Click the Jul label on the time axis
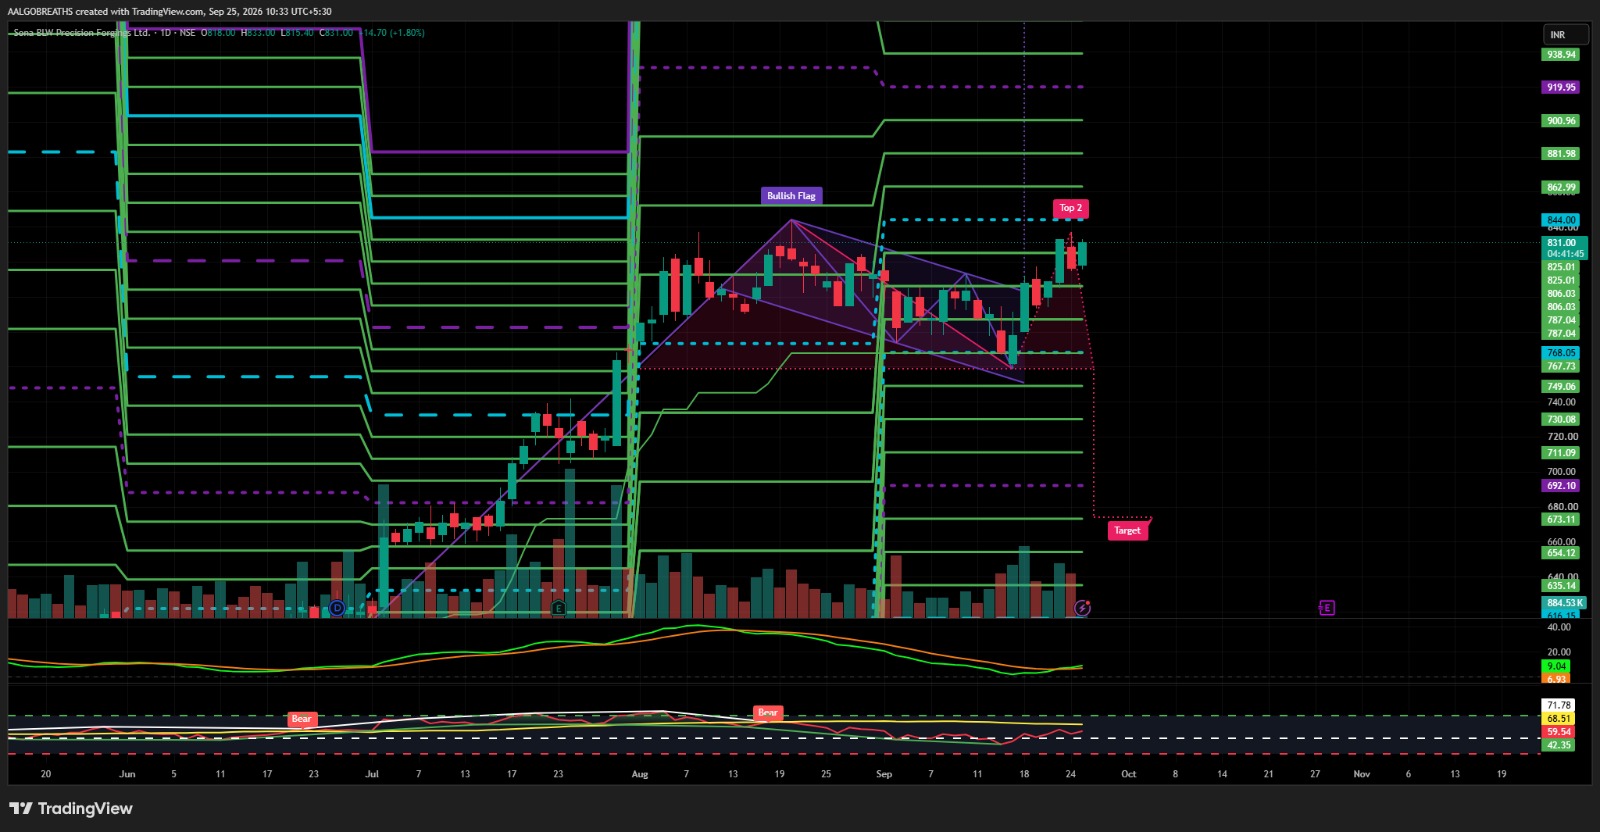This screenshot has width=1600, height=832. (372, 774)
